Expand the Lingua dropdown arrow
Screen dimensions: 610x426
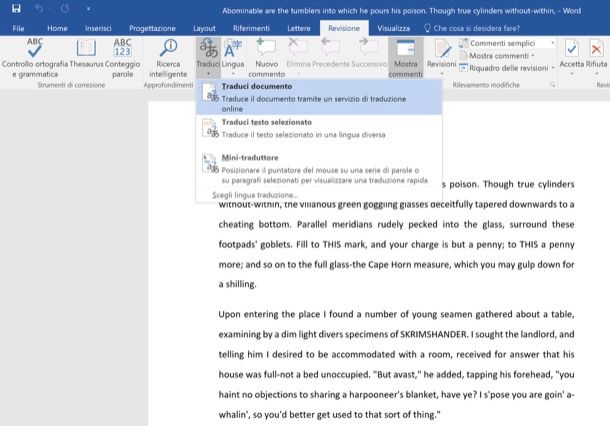tap(233, 74)
